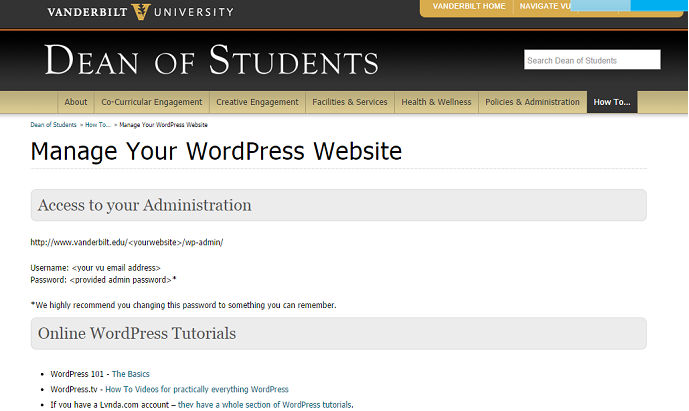Focus the Search Dean of Students field
The width and height of the screenshot is (689, 411).
592,60
